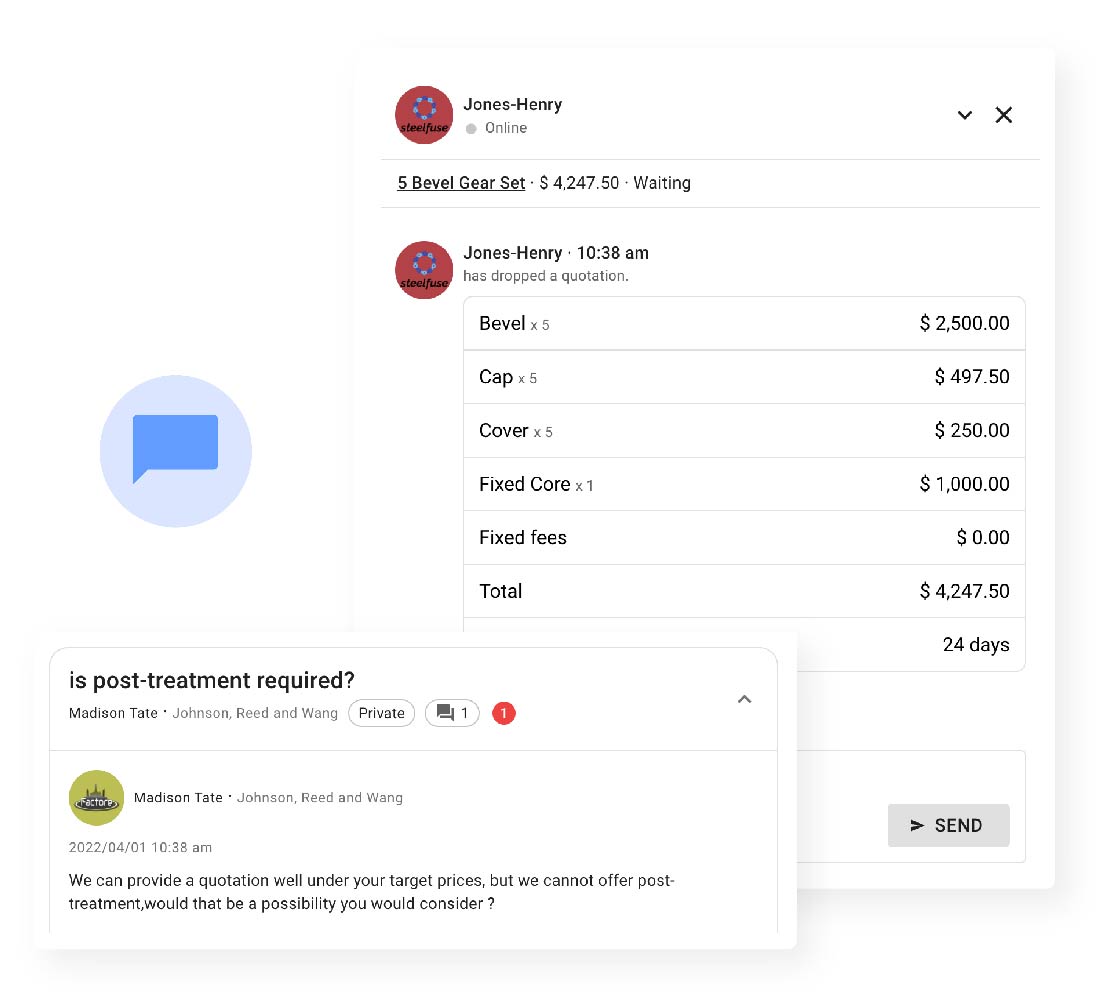Click the steelfuse avatar next to 10:38 am message
1109x997 pixels.
tap(424, 270)
